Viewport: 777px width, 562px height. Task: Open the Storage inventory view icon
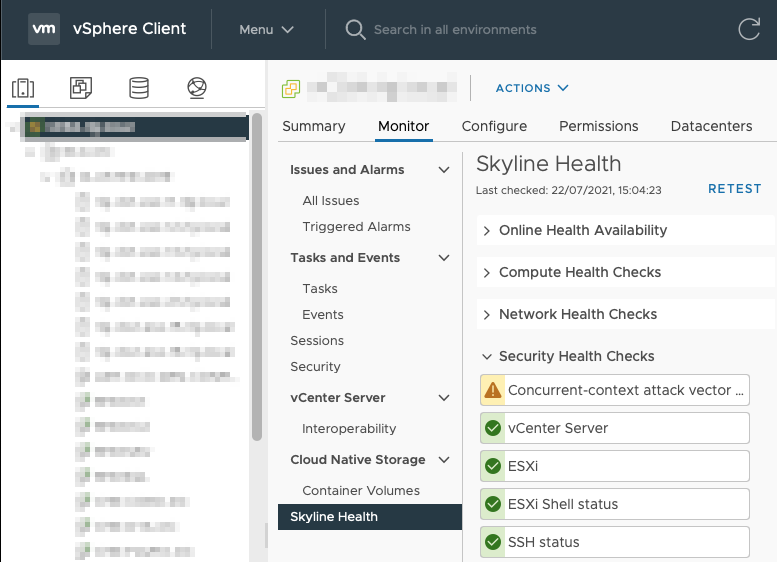tap(139, 88)
